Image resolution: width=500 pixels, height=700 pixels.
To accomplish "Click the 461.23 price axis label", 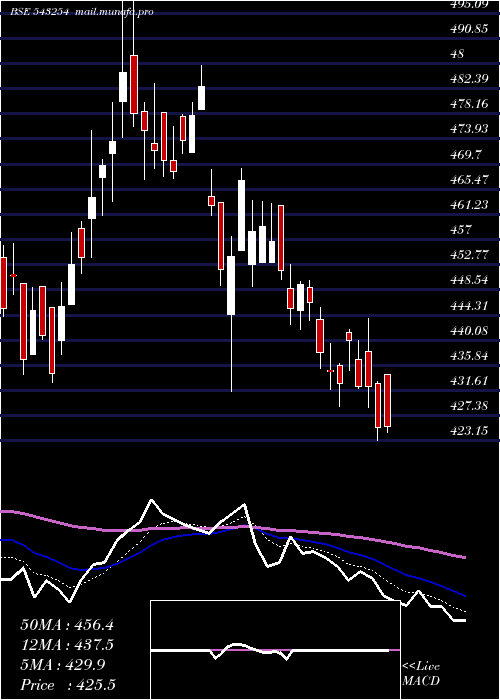I will [469, 205].
